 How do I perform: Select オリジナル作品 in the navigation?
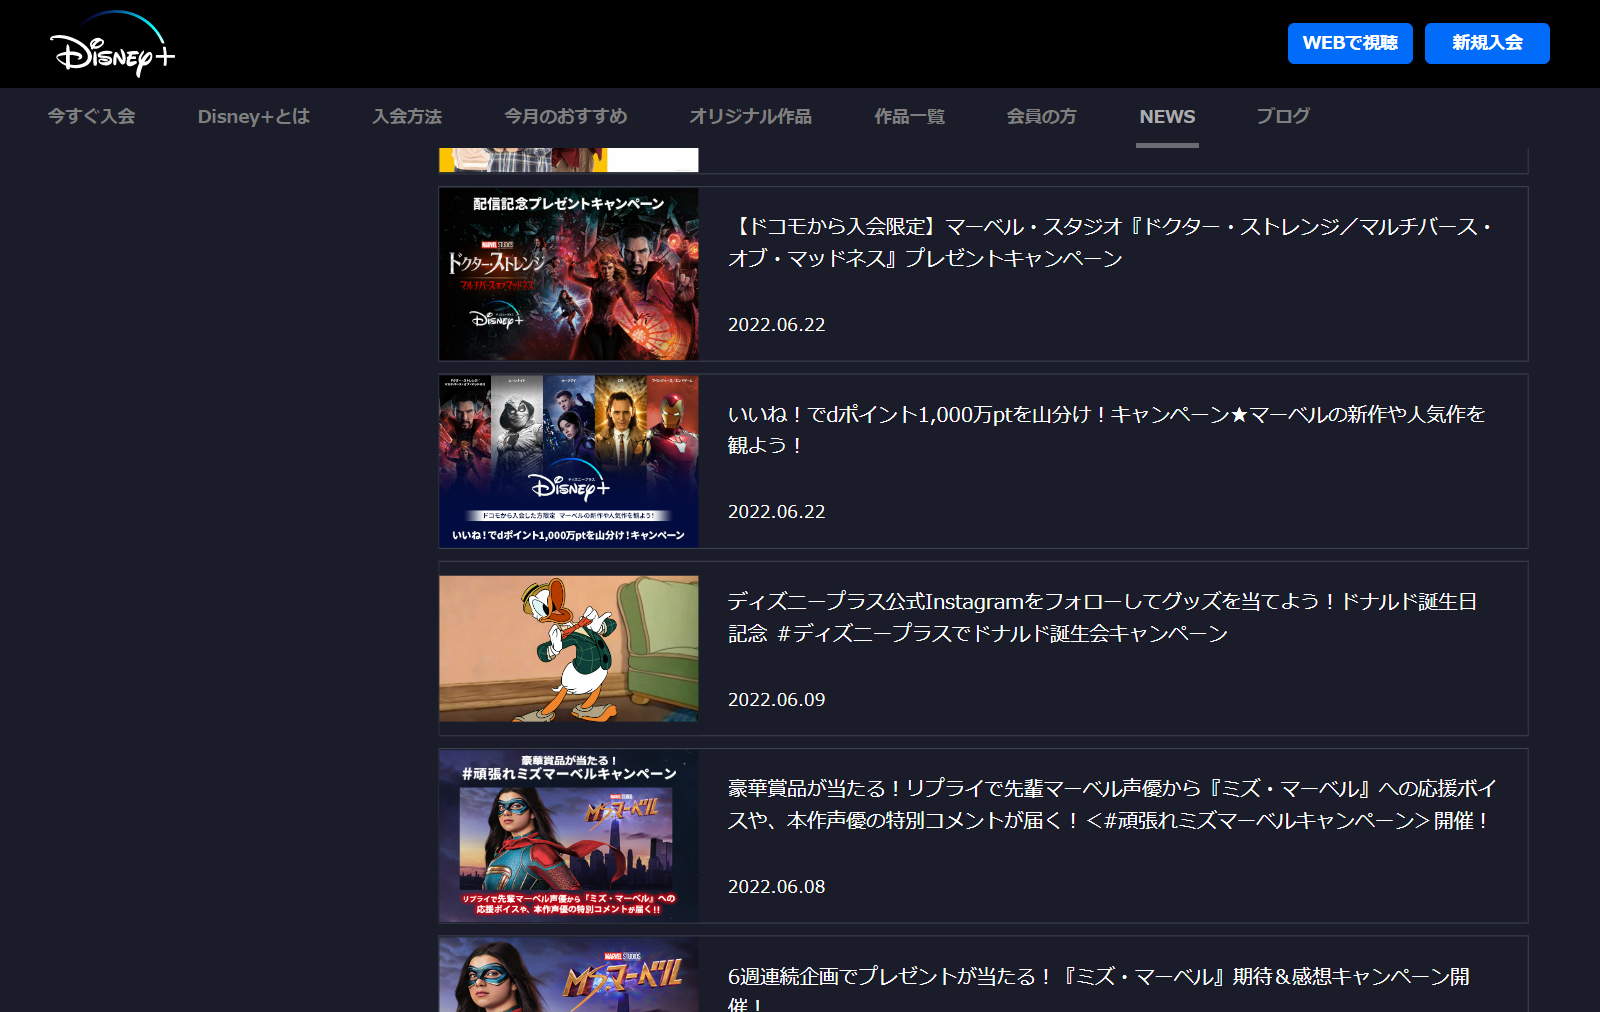[x=750, y=116]
